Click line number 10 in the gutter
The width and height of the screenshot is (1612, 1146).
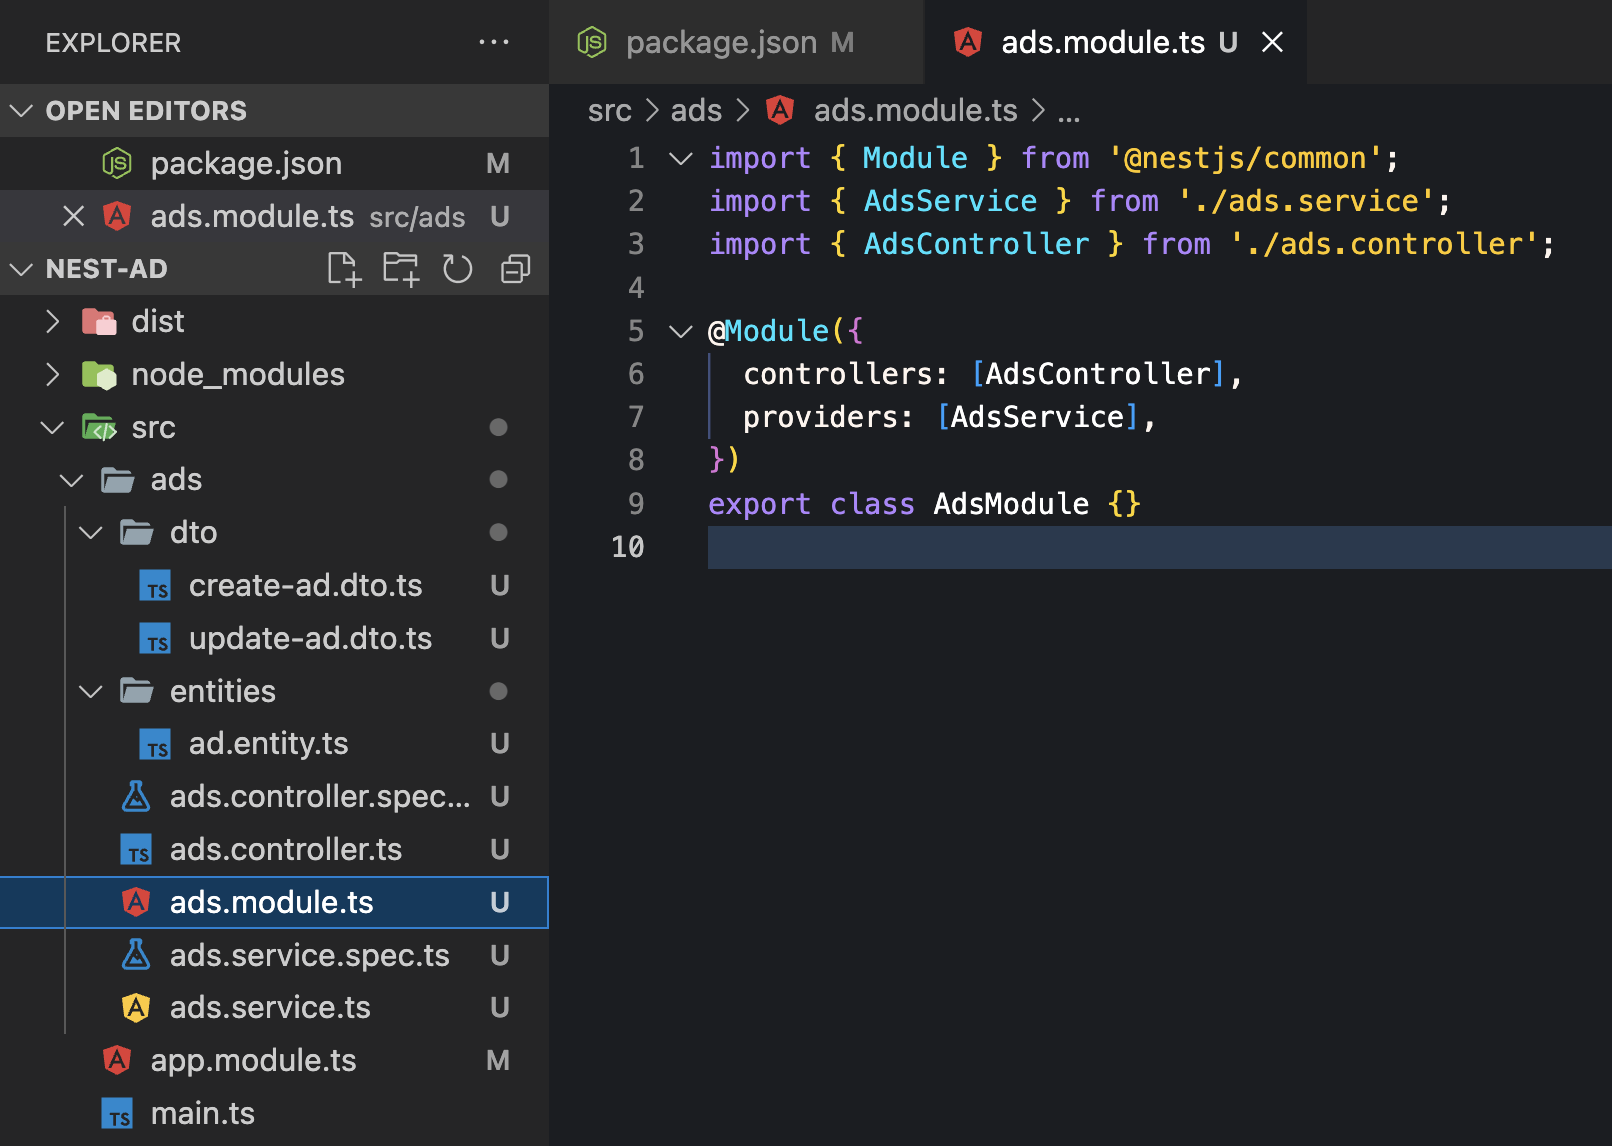(628, 547)
